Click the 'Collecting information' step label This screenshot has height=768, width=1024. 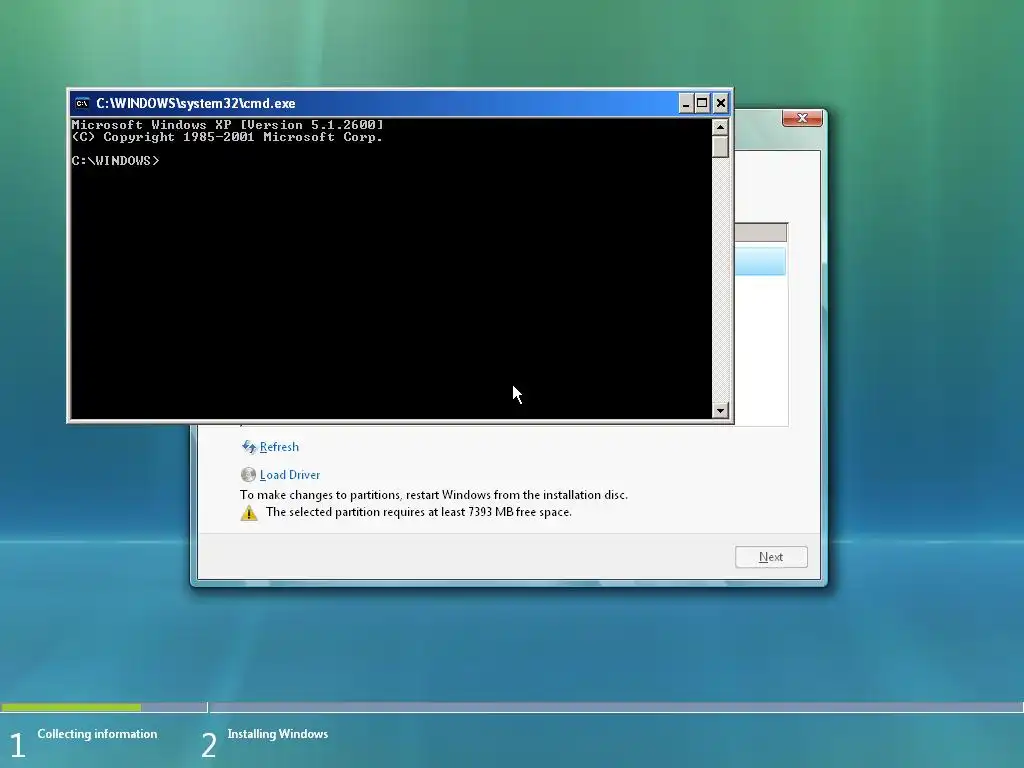point(97,734)
